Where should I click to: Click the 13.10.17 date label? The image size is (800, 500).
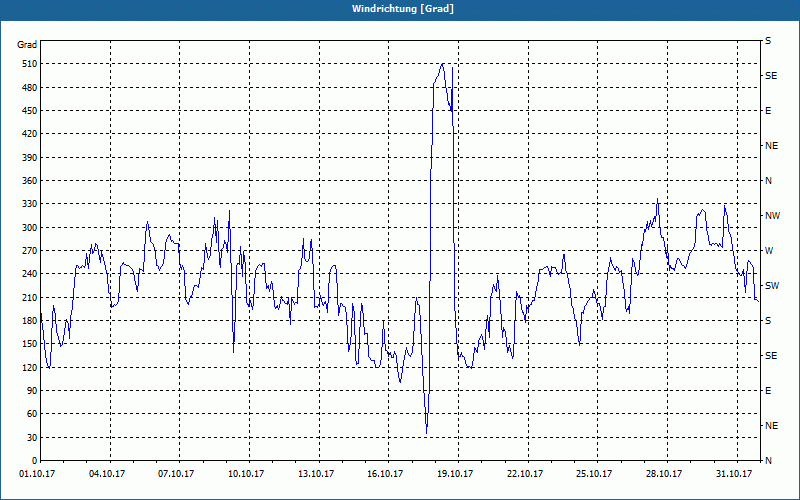[x=316, y=474]
